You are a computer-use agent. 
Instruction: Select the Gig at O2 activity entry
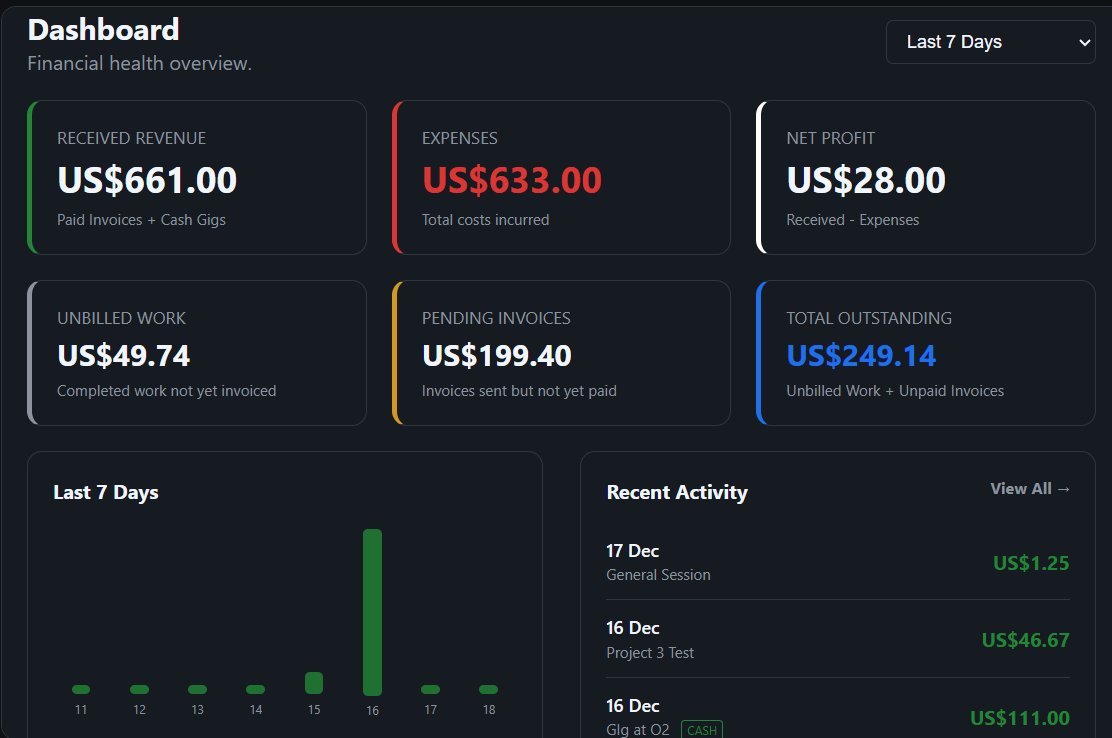coord(637,729)
